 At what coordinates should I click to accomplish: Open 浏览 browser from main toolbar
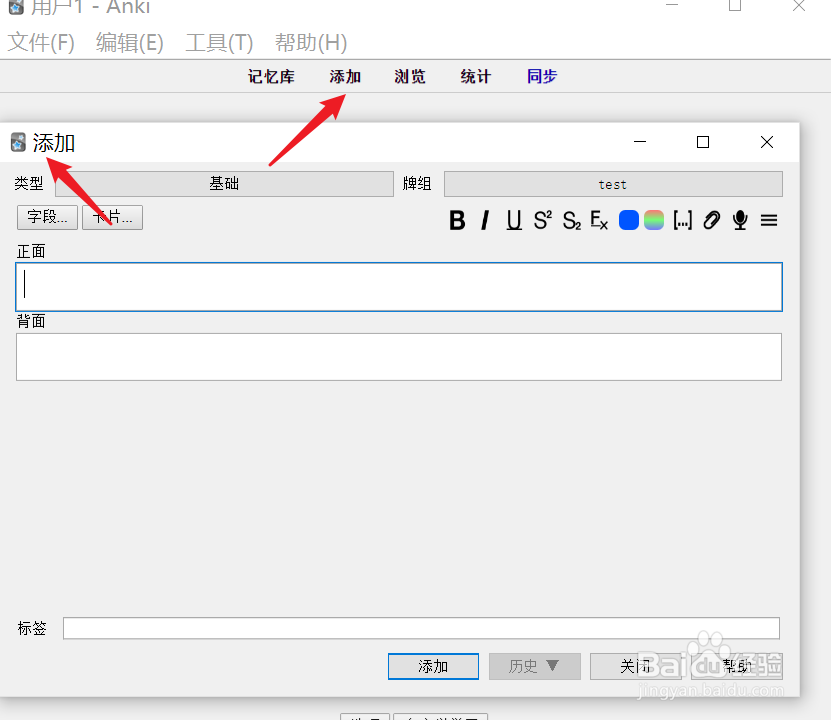tap(410, 77)
